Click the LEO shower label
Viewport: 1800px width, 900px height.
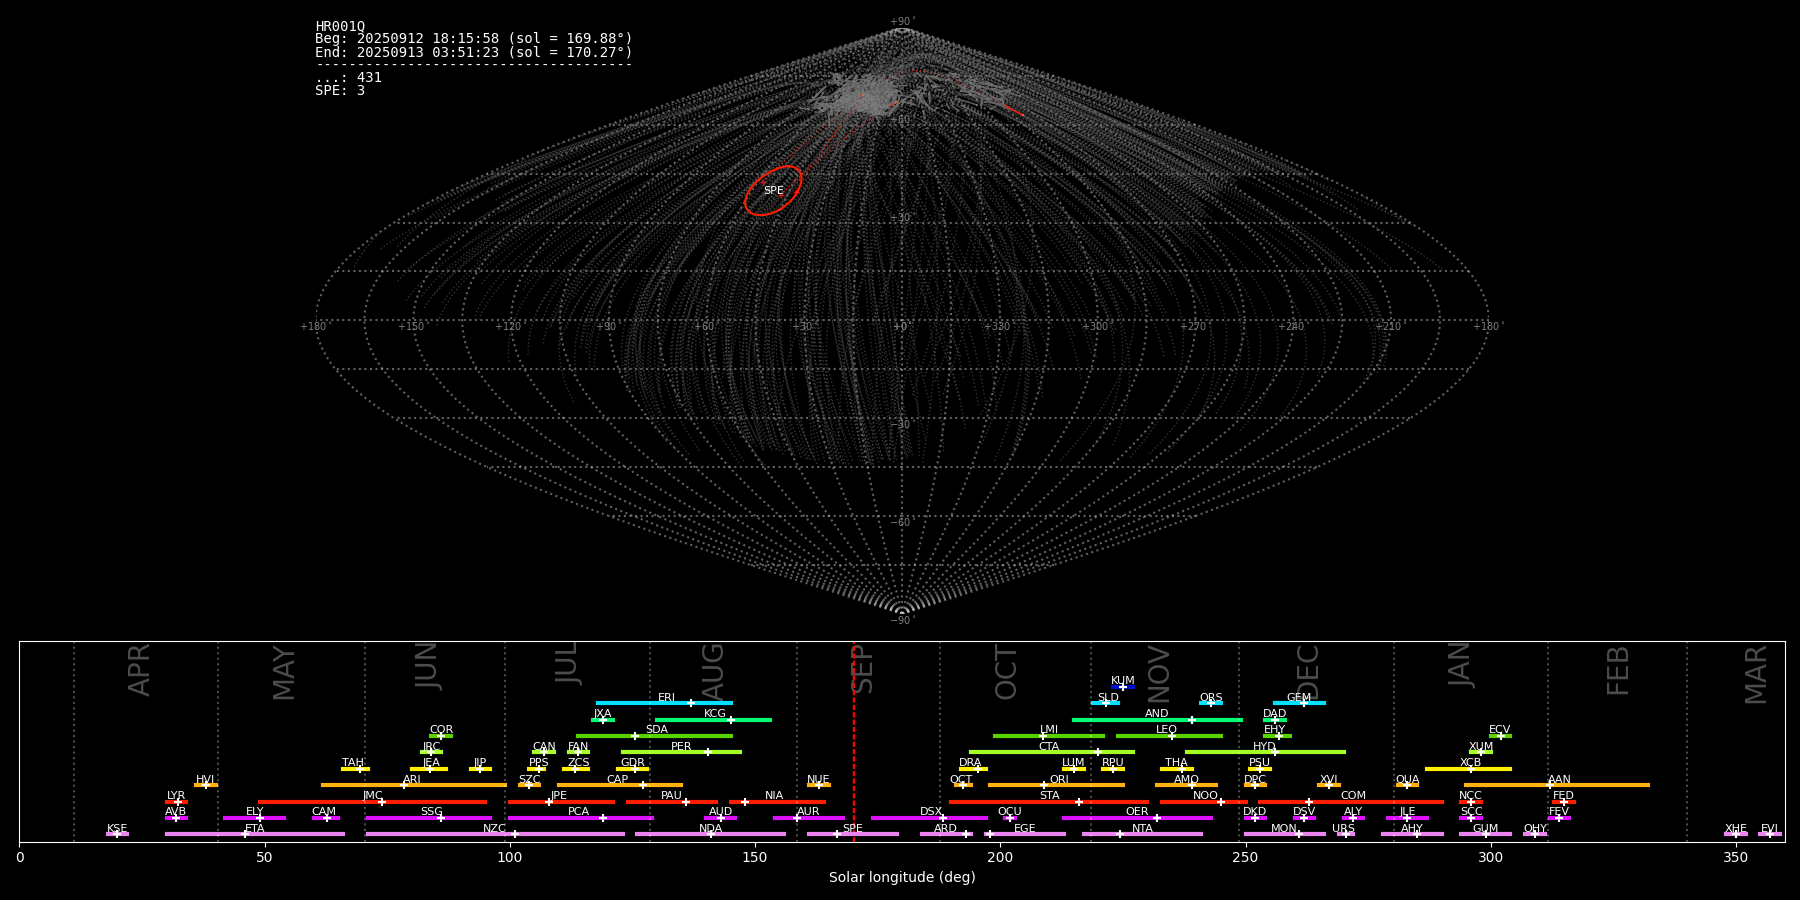click(1166, 729)
